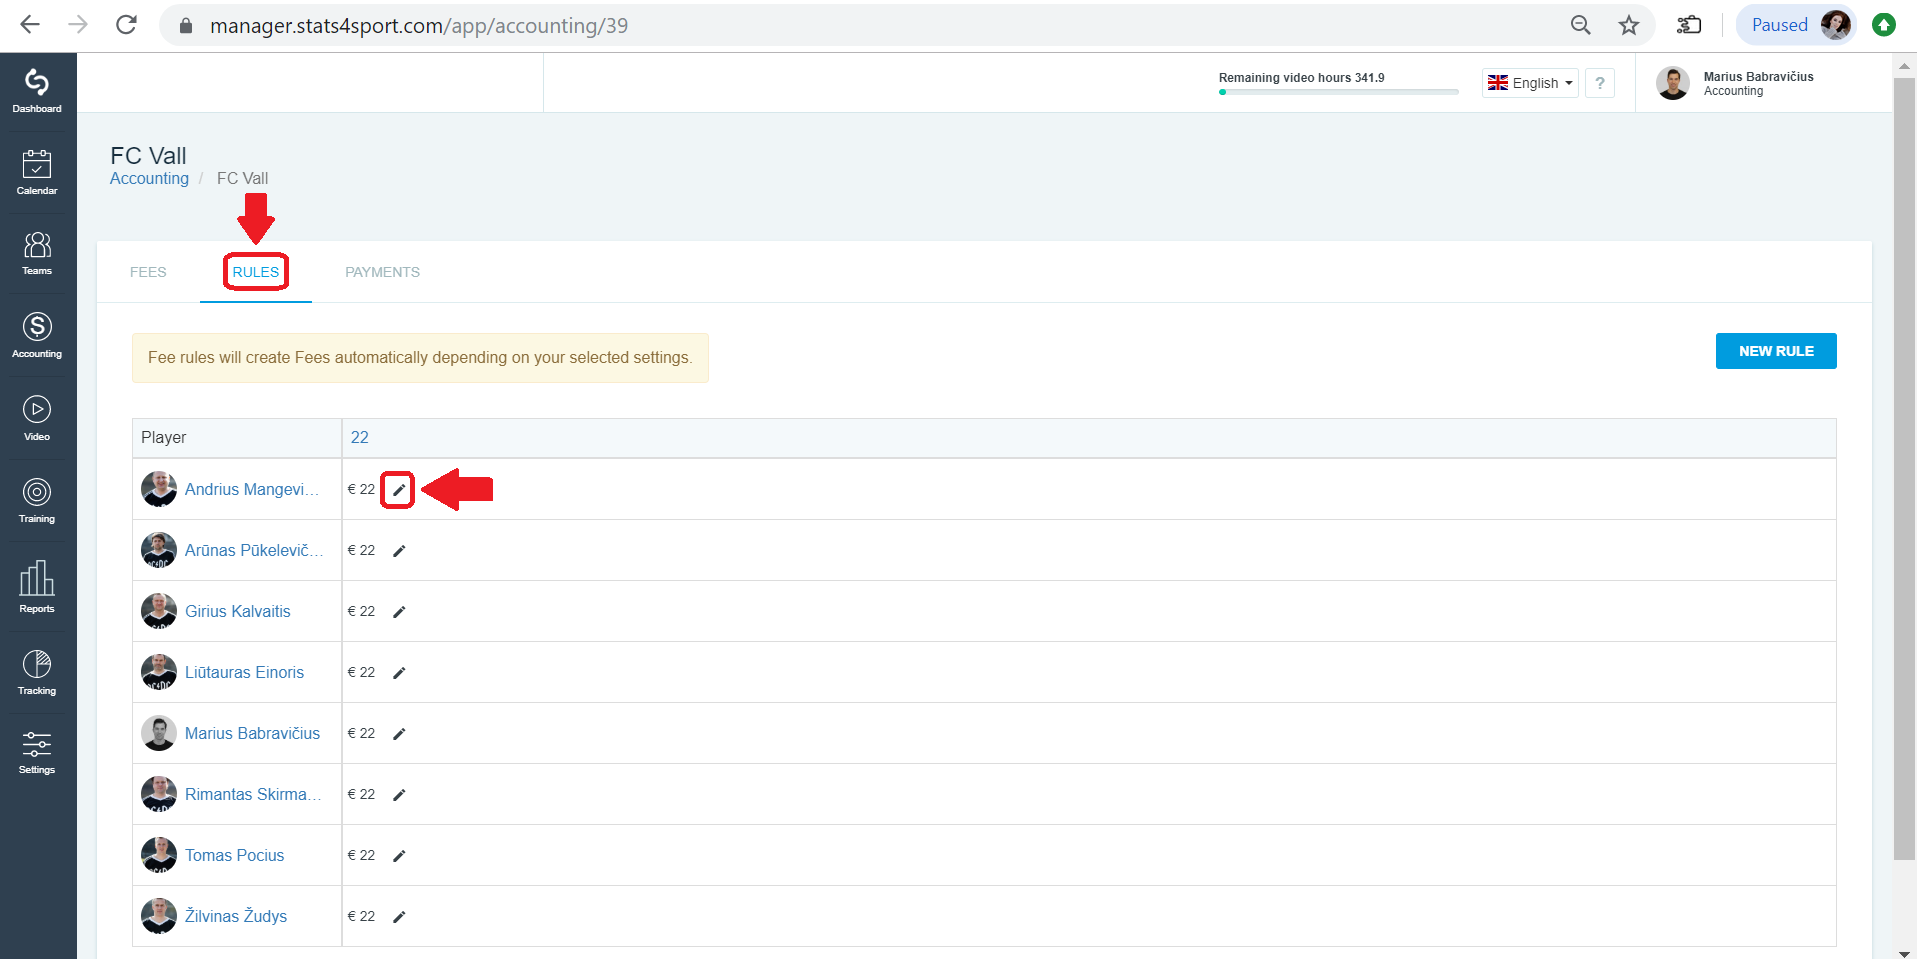Open Girius Kalvaitis player link

tap(238, 611)
